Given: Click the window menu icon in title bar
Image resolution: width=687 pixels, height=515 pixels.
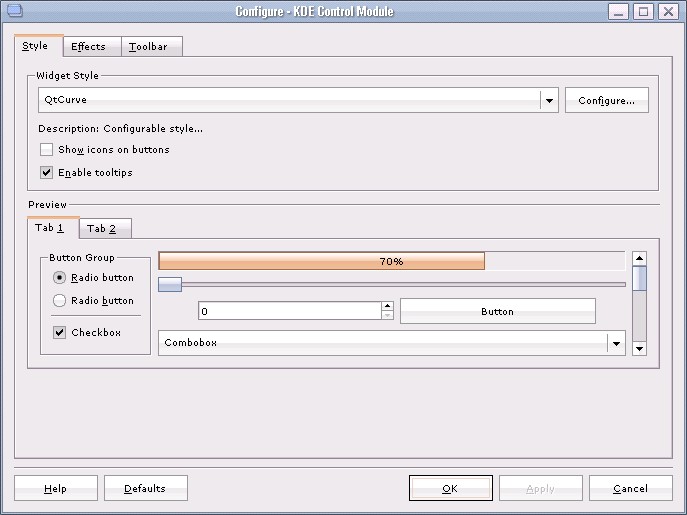Looking at the screenshot, I should point(14,10).
